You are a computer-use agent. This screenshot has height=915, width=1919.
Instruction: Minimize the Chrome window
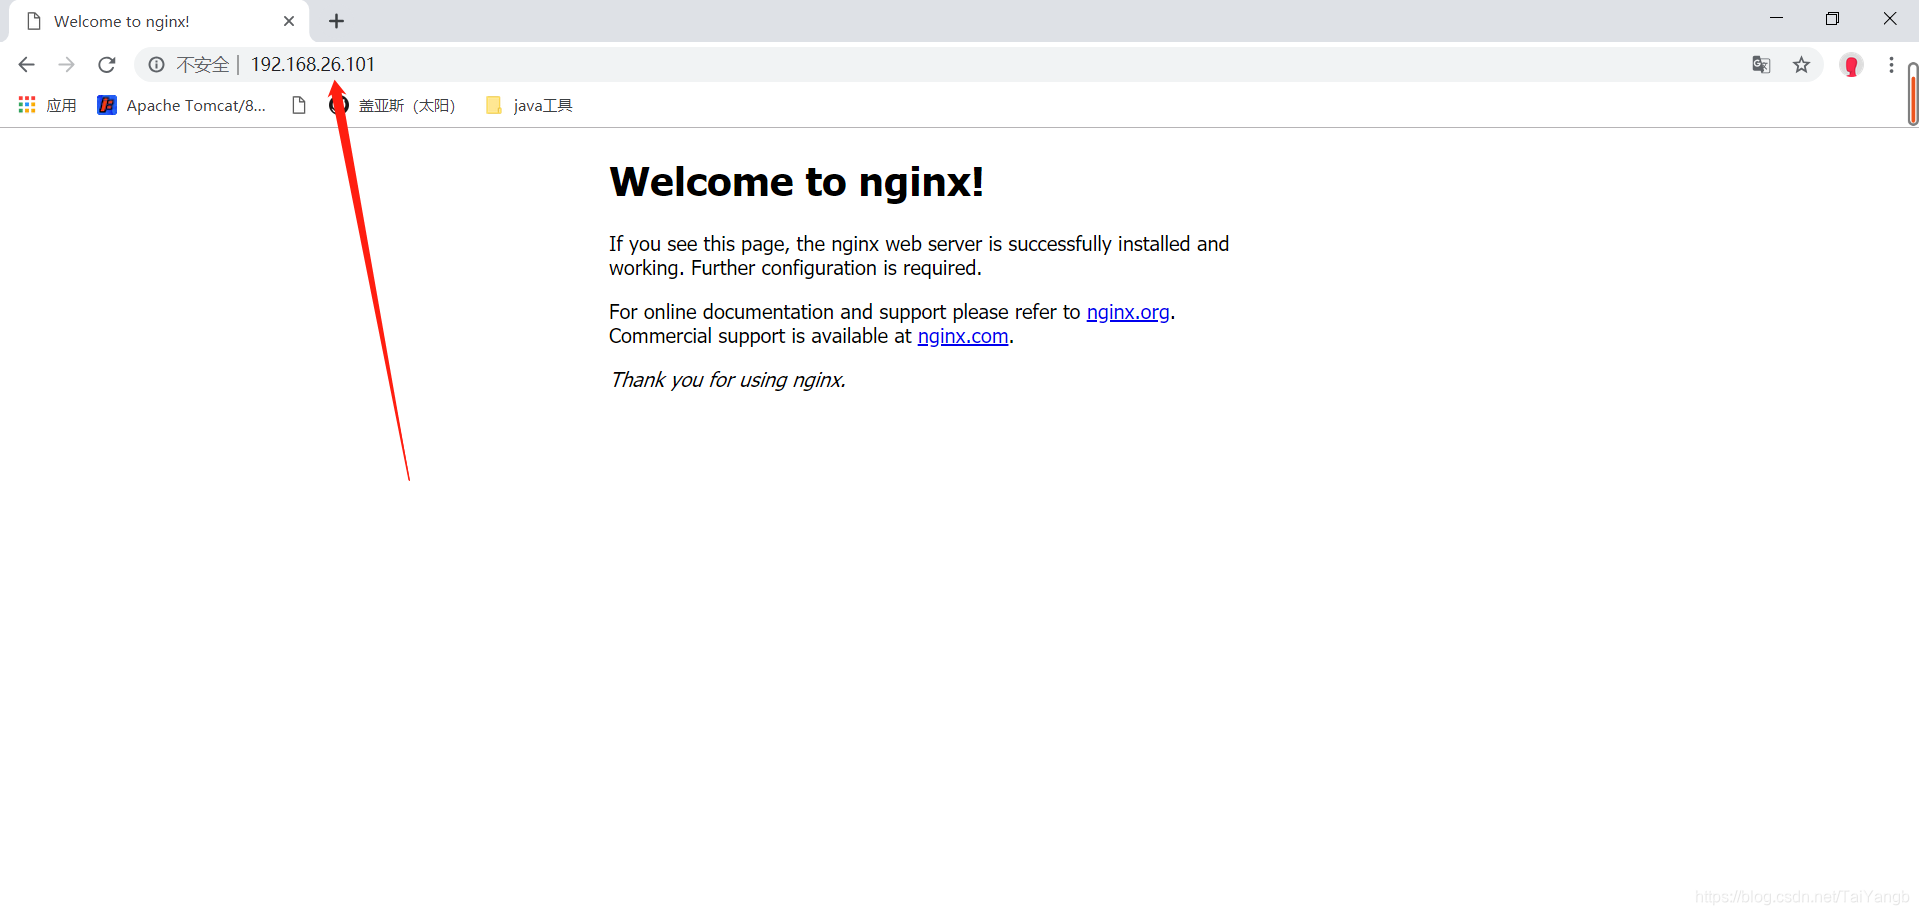[1776, 18]
